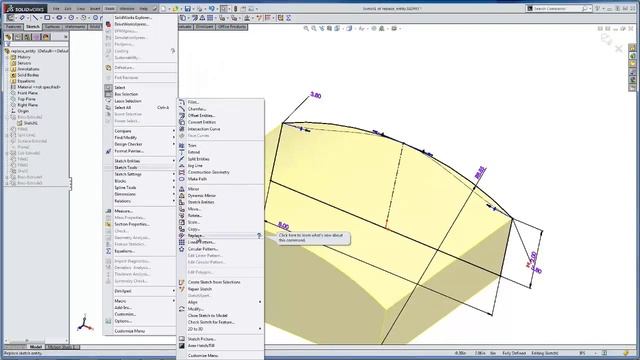Click the Rotate entities icon
Viewport: 640px width, 360px height.
click(x=182, y=216)
